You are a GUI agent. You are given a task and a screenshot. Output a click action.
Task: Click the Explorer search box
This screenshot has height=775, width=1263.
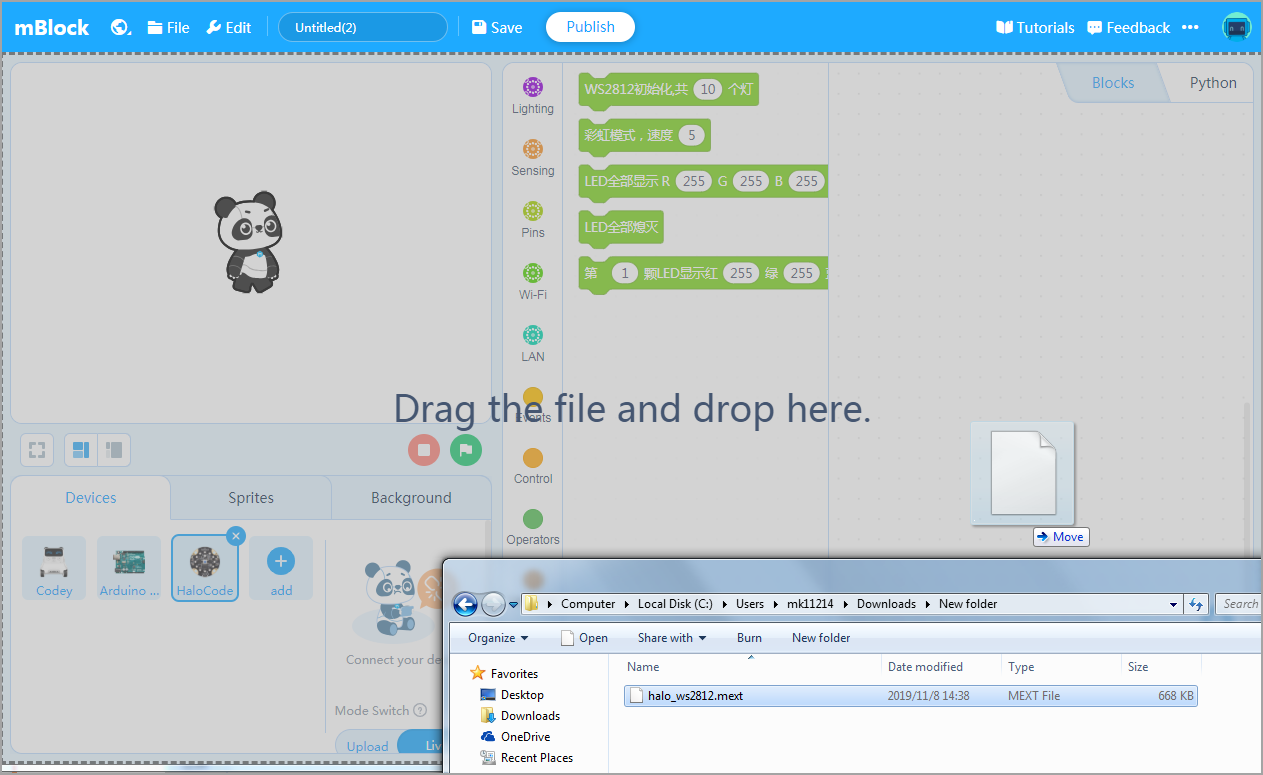pos(1239,604)
